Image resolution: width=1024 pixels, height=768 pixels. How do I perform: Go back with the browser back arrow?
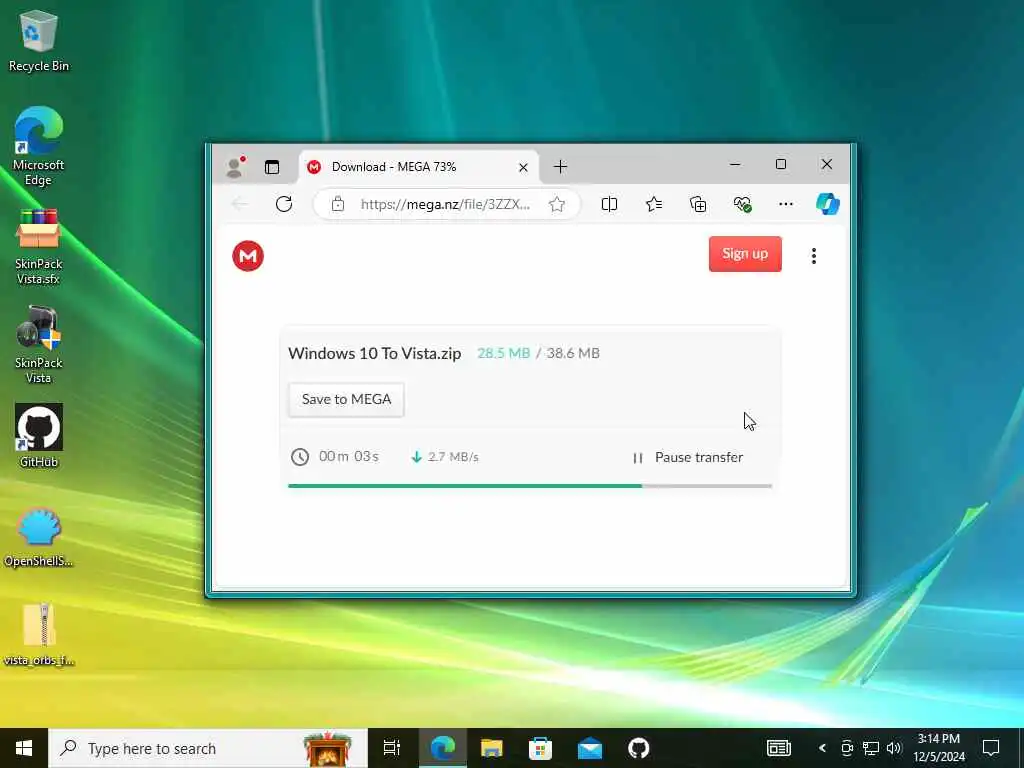[240, 204]
